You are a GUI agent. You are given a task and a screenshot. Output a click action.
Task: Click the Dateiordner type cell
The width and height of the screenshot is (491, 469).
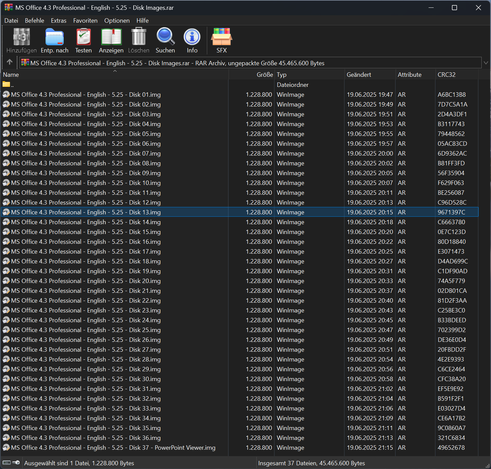(x=292, y=85)
